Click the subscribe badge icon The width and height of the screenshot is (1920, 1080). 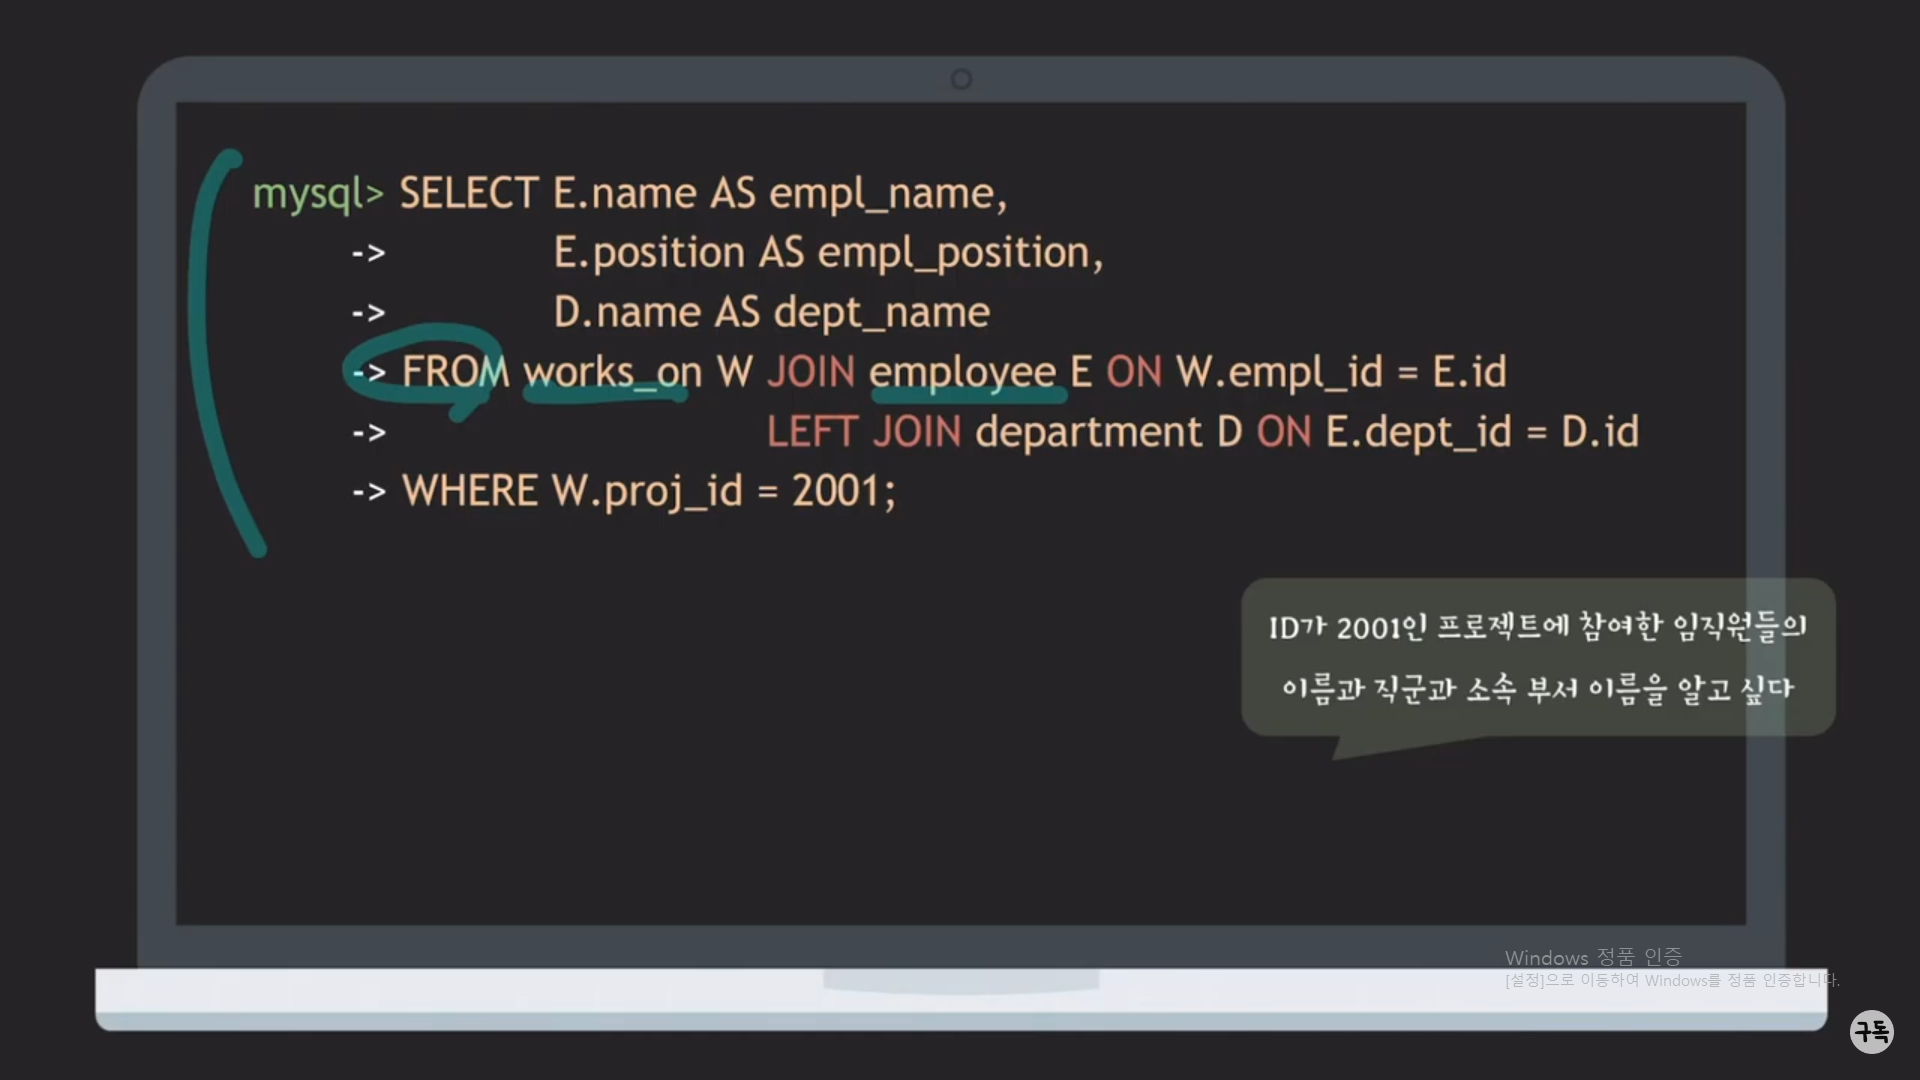pos(1871,1031)
